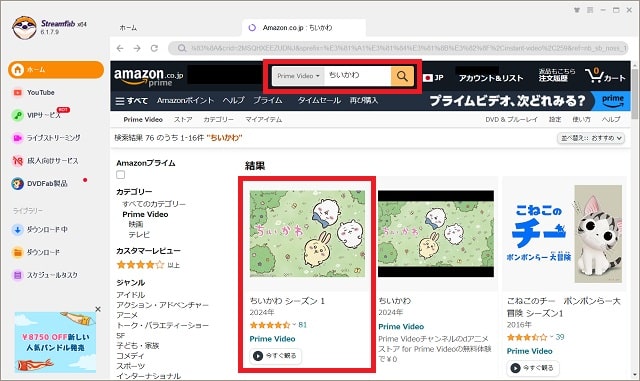
Task: Select 映画 category filter
Action: (x=136, y=224)
